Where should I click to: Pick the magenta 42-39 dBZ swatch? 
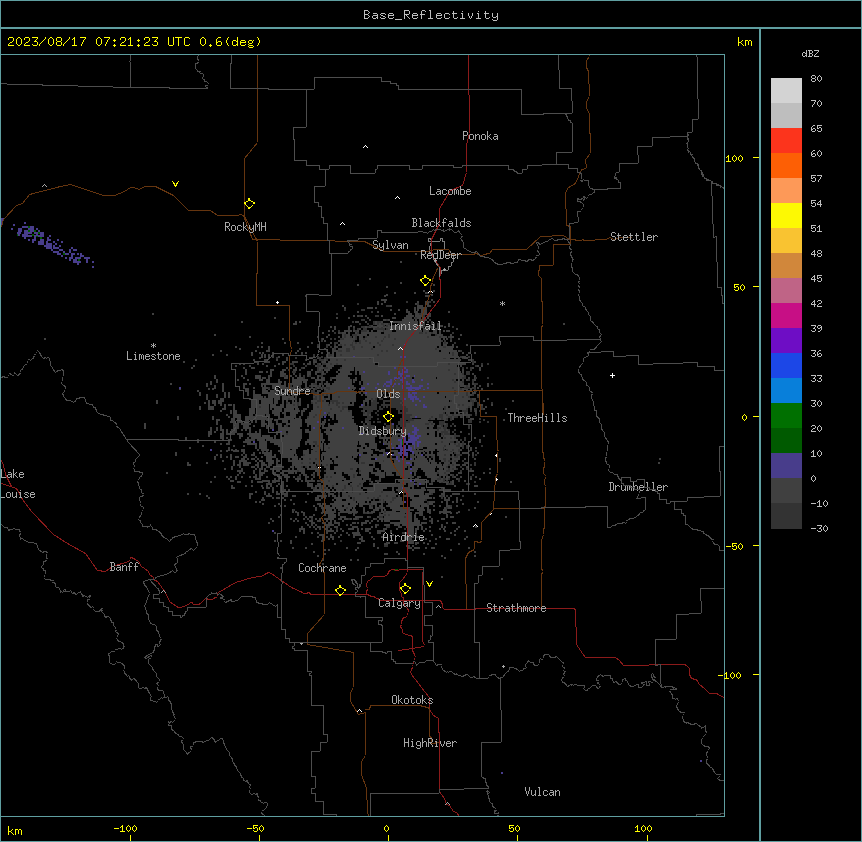pyautogui.click(x=786, y=315)
